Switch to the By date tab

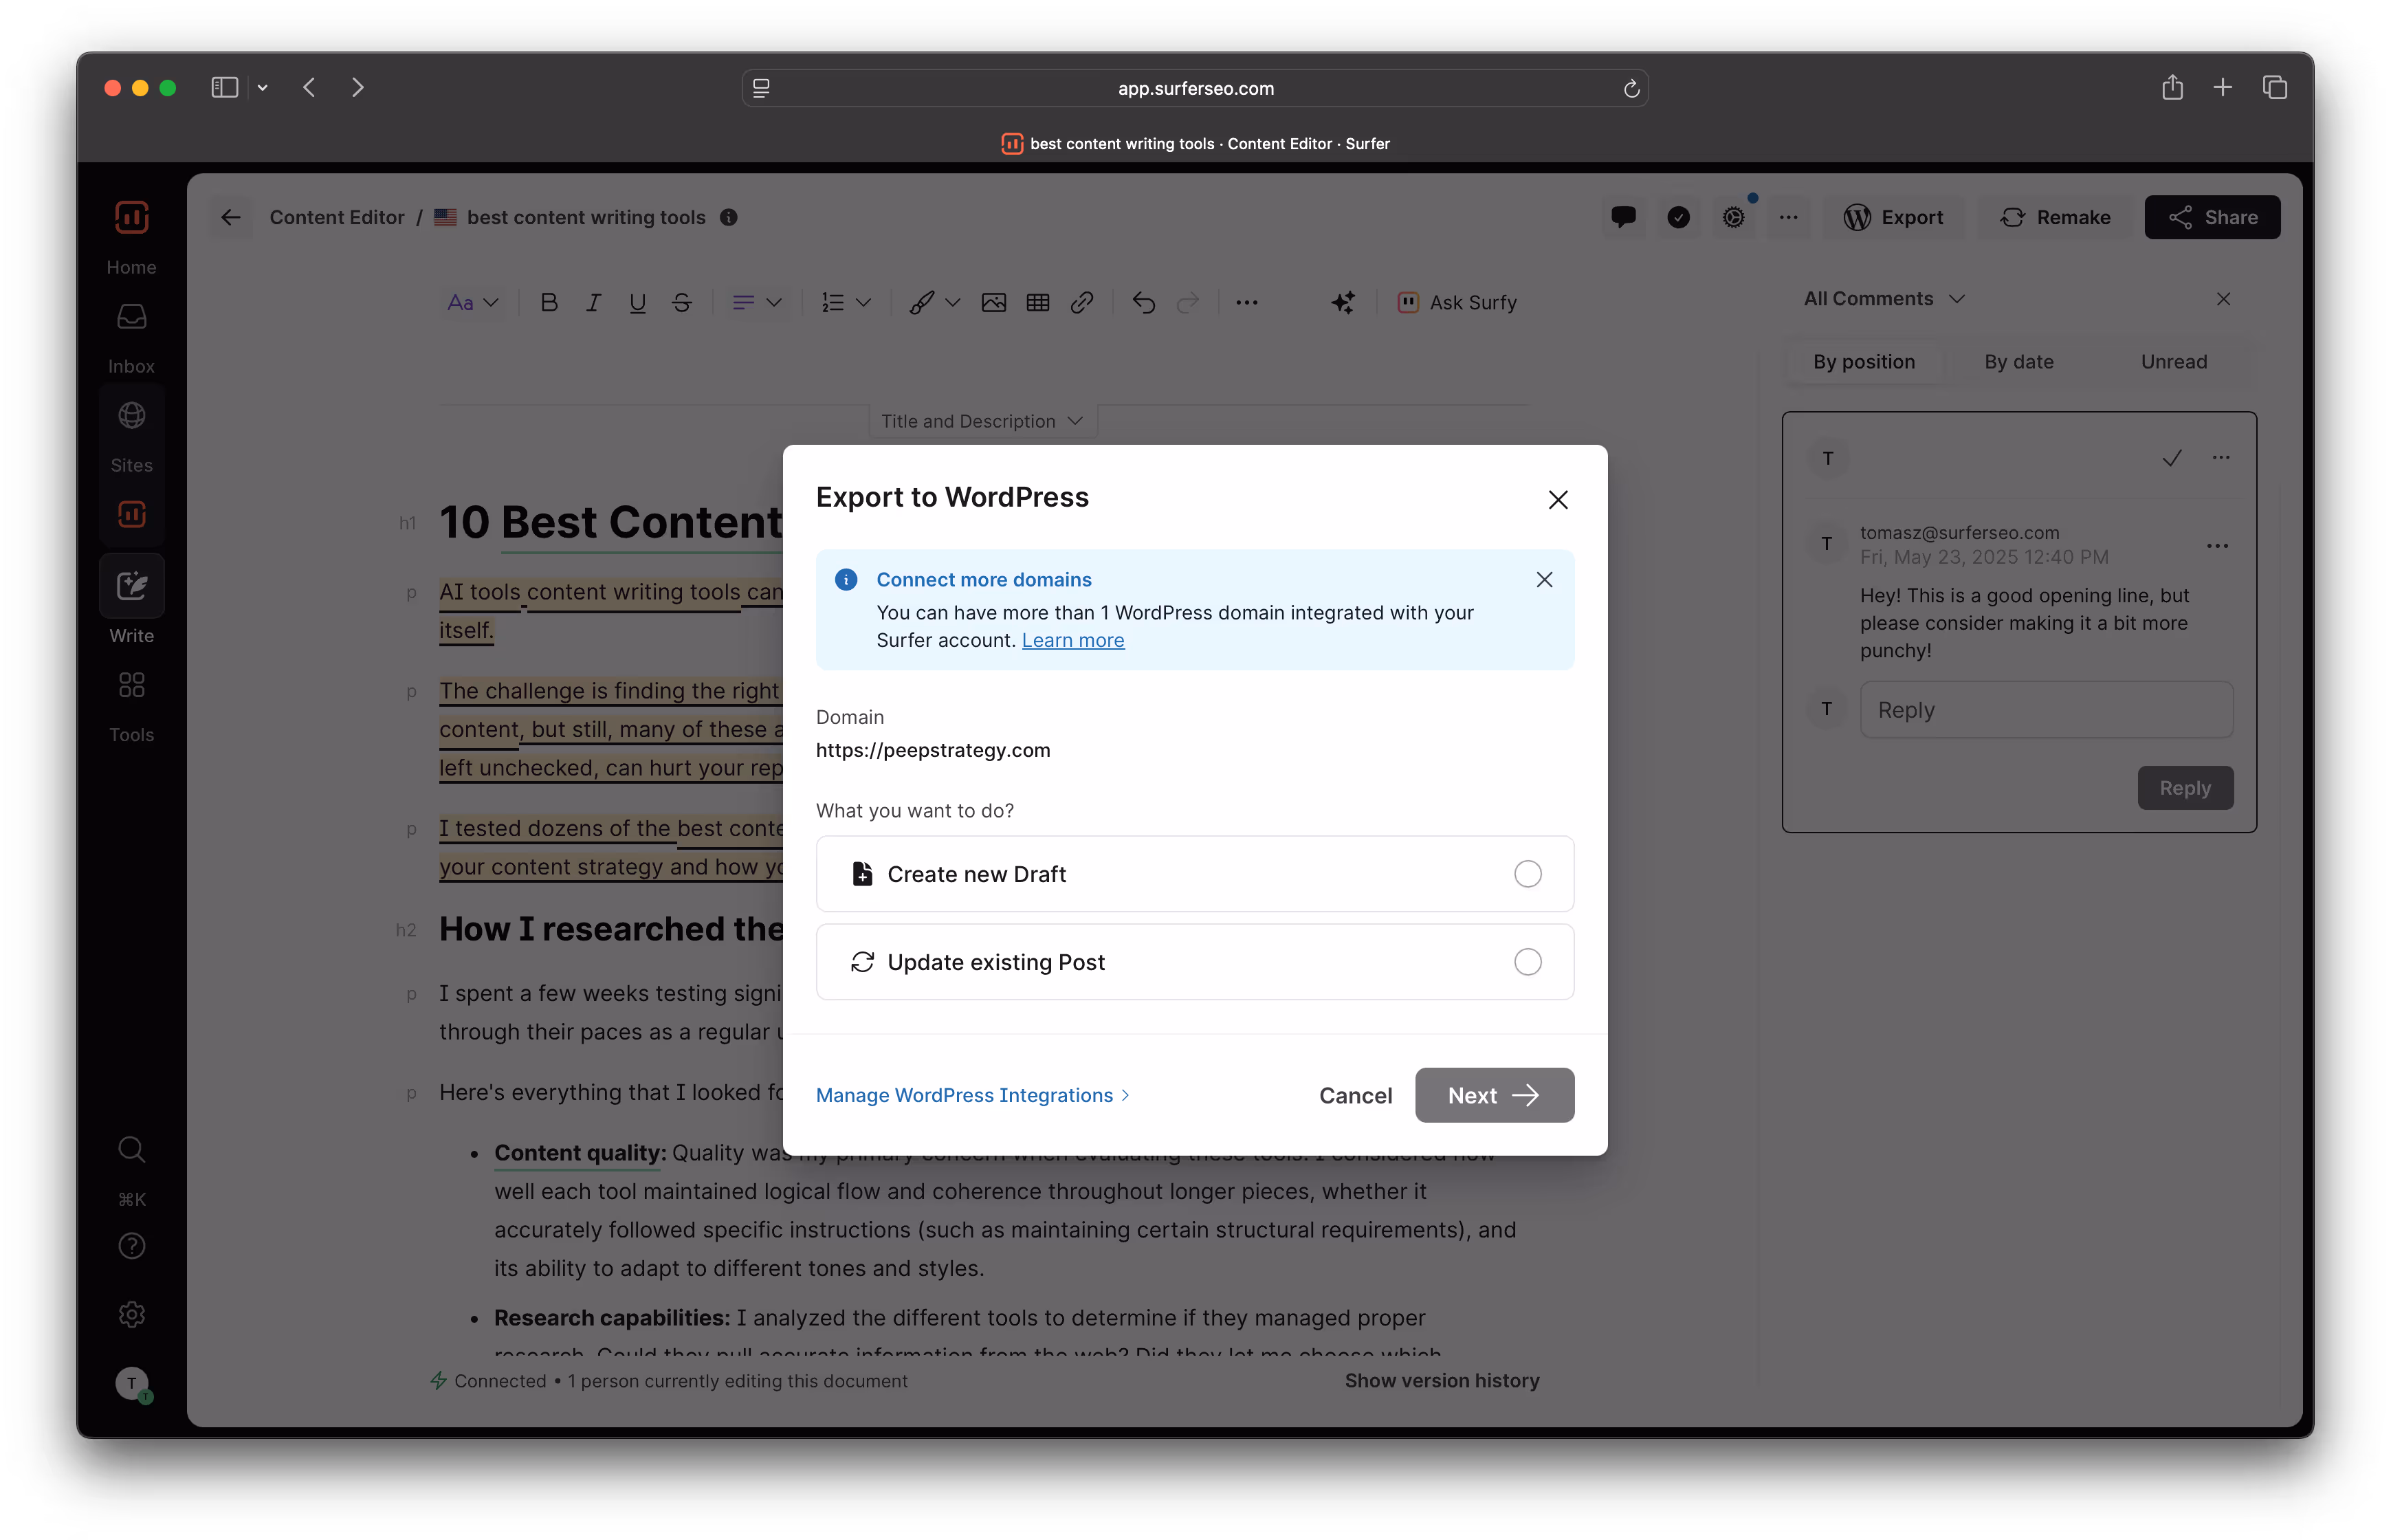click(x=2018, y=361)
